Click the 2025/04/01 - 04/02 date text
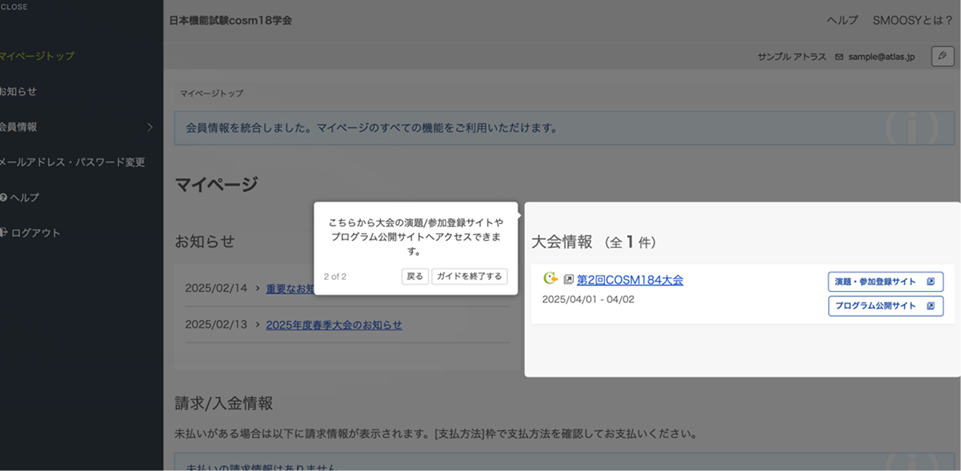The width and height of the screenshot is (961, 471). (x=588, y=299)
